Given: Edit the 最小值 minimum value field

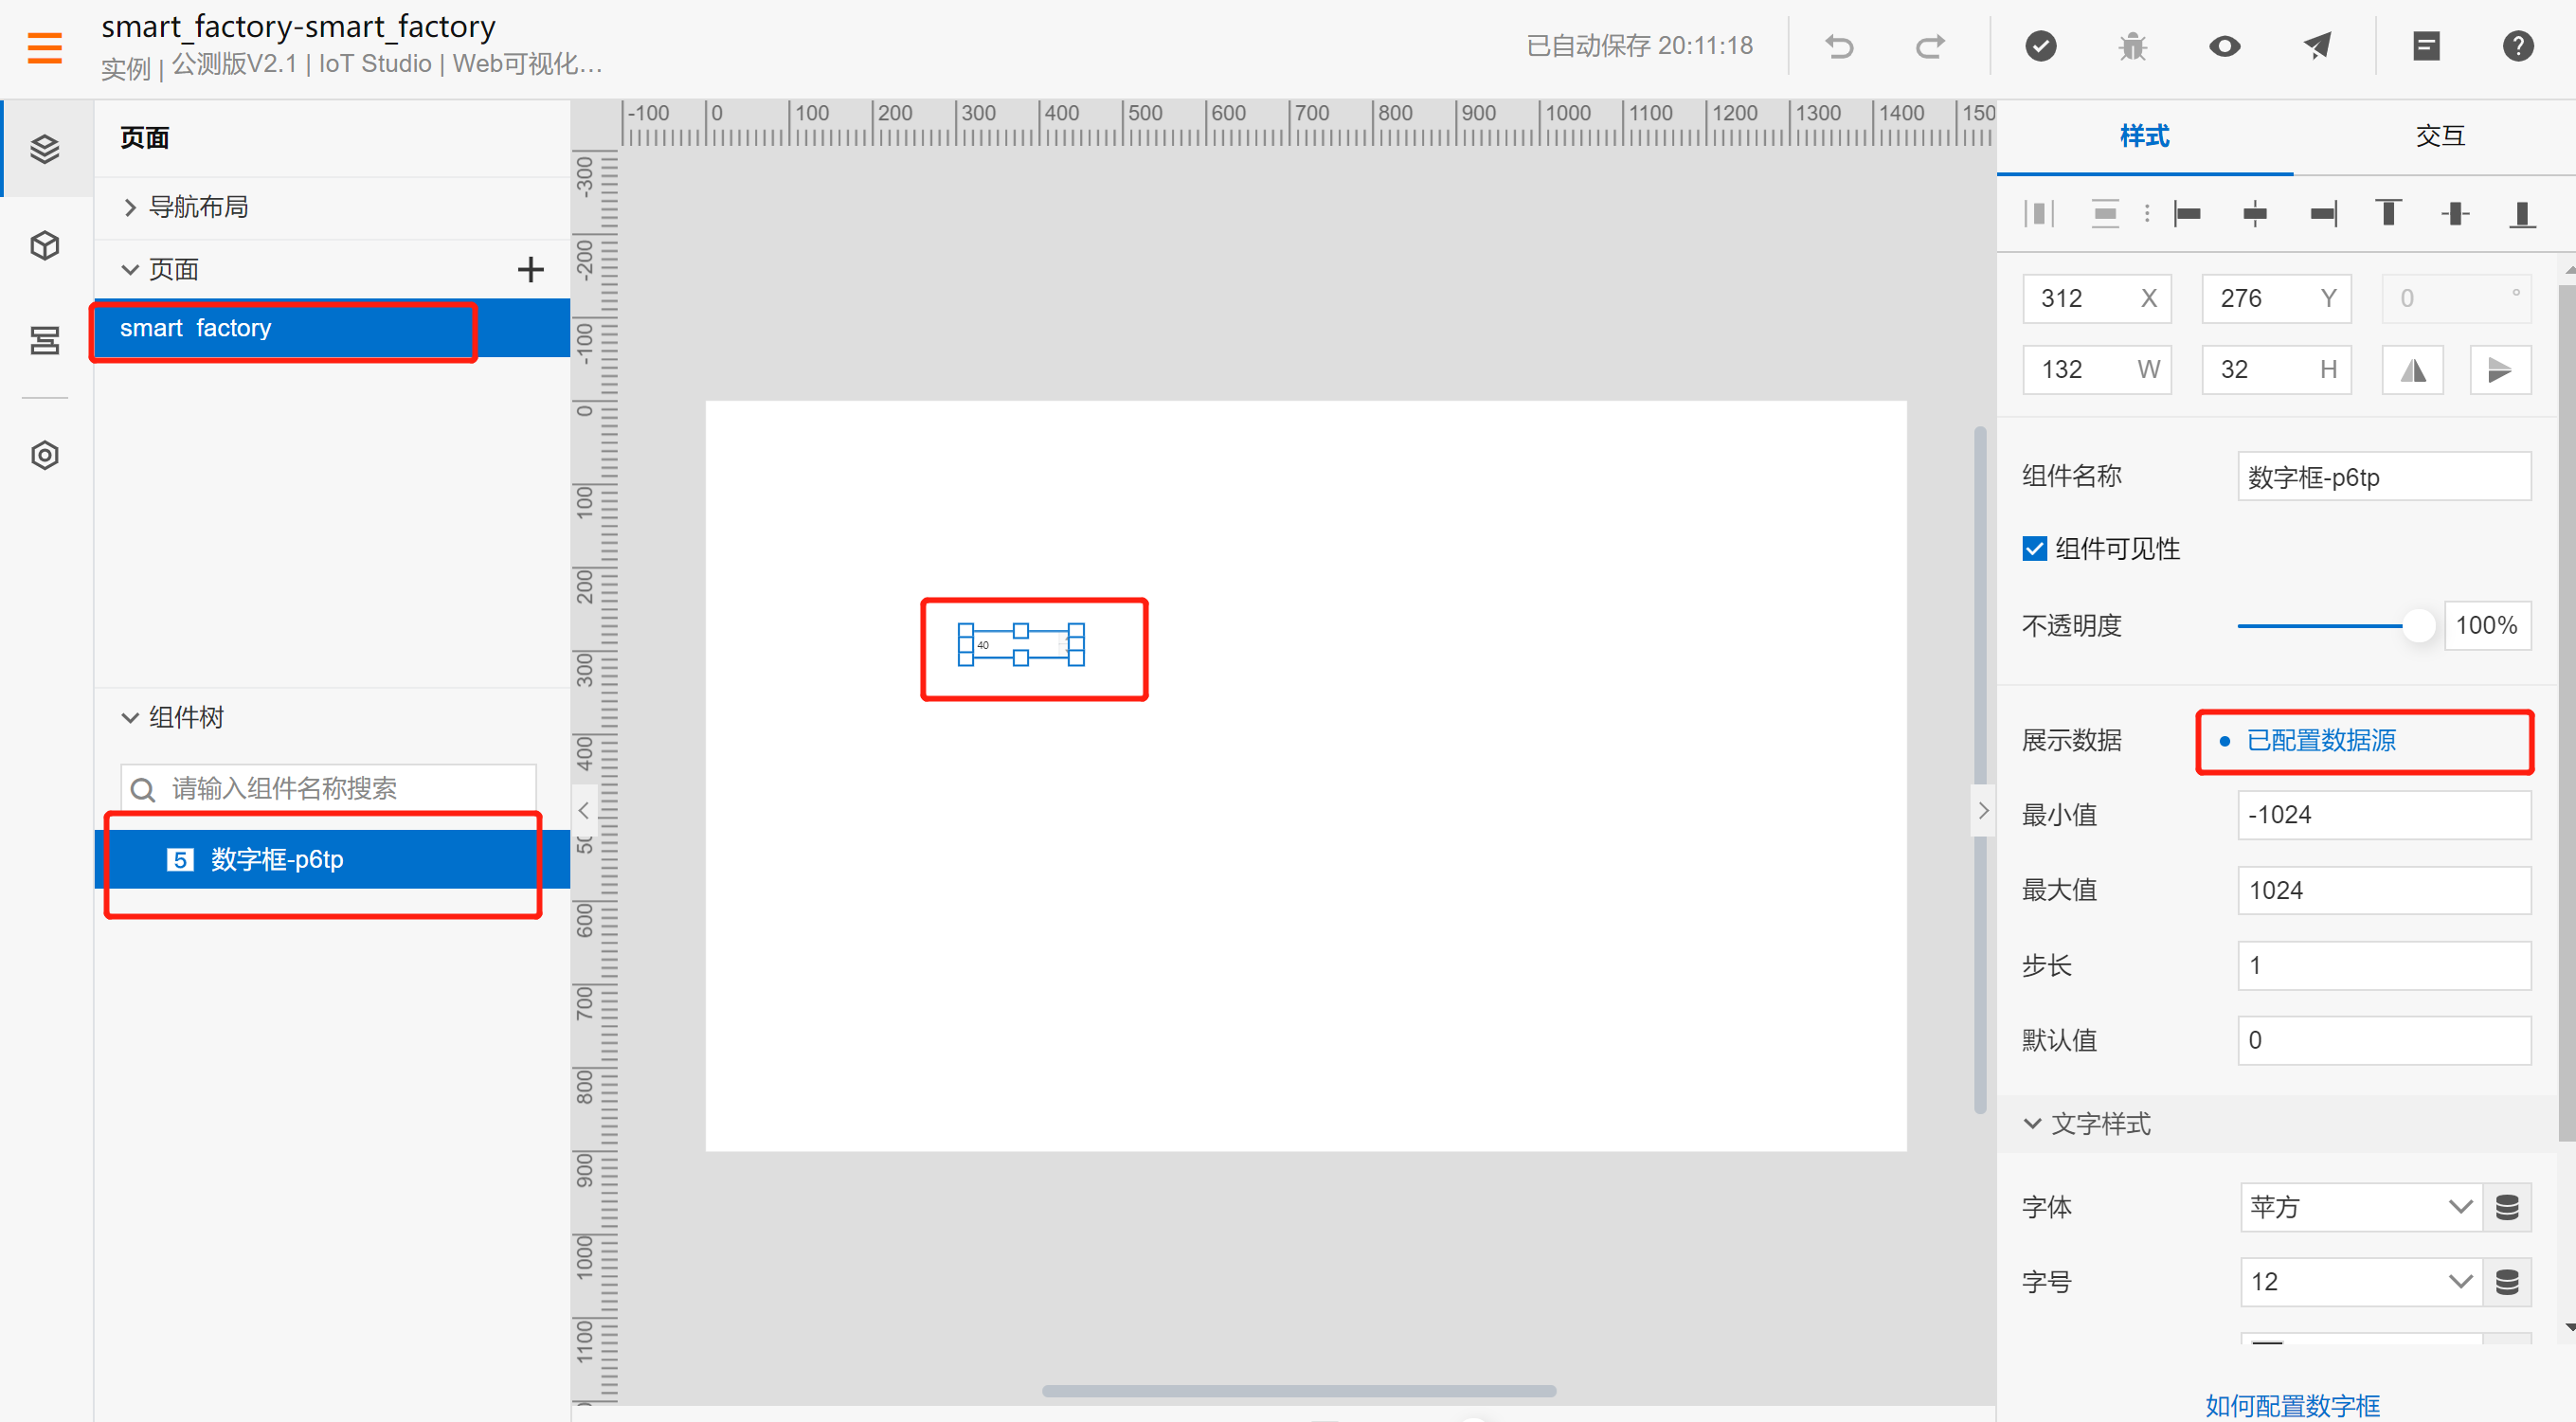Looking at the screenshot, I should pos(2384,815).
